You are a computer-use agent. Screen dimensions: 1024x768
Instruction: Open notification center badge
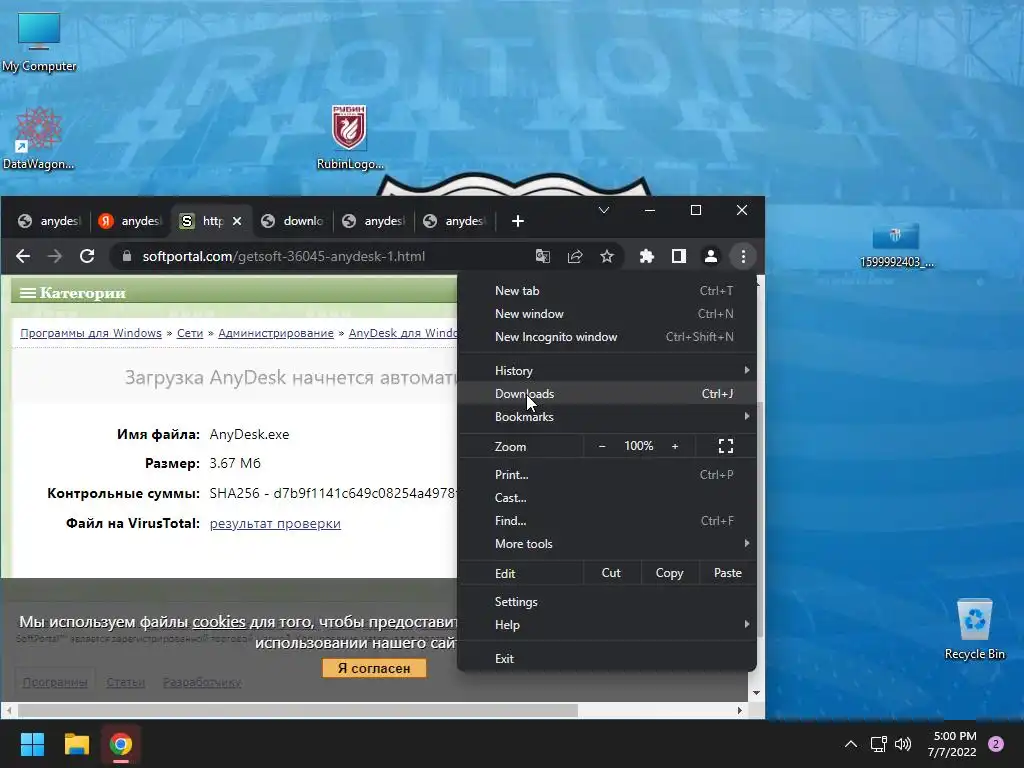pyautogui.click(x=996, y=744)
